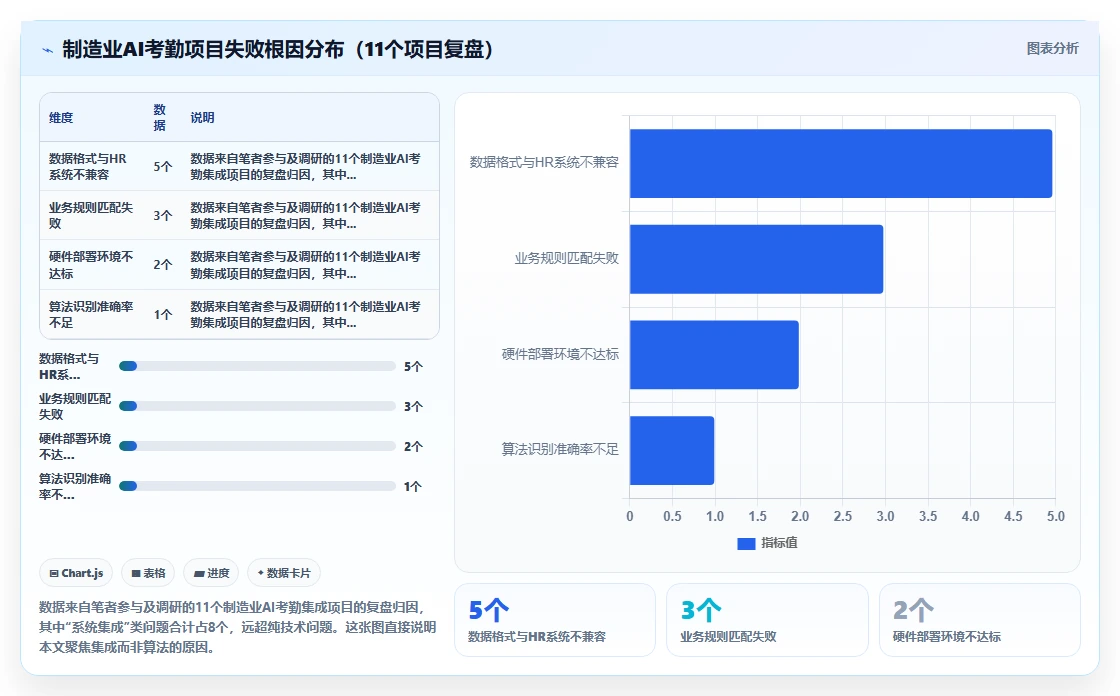The width and height of the screenshot is (1120, 696).
Task: Select the 数据卡片 tag chip
Action: point(284,573)
